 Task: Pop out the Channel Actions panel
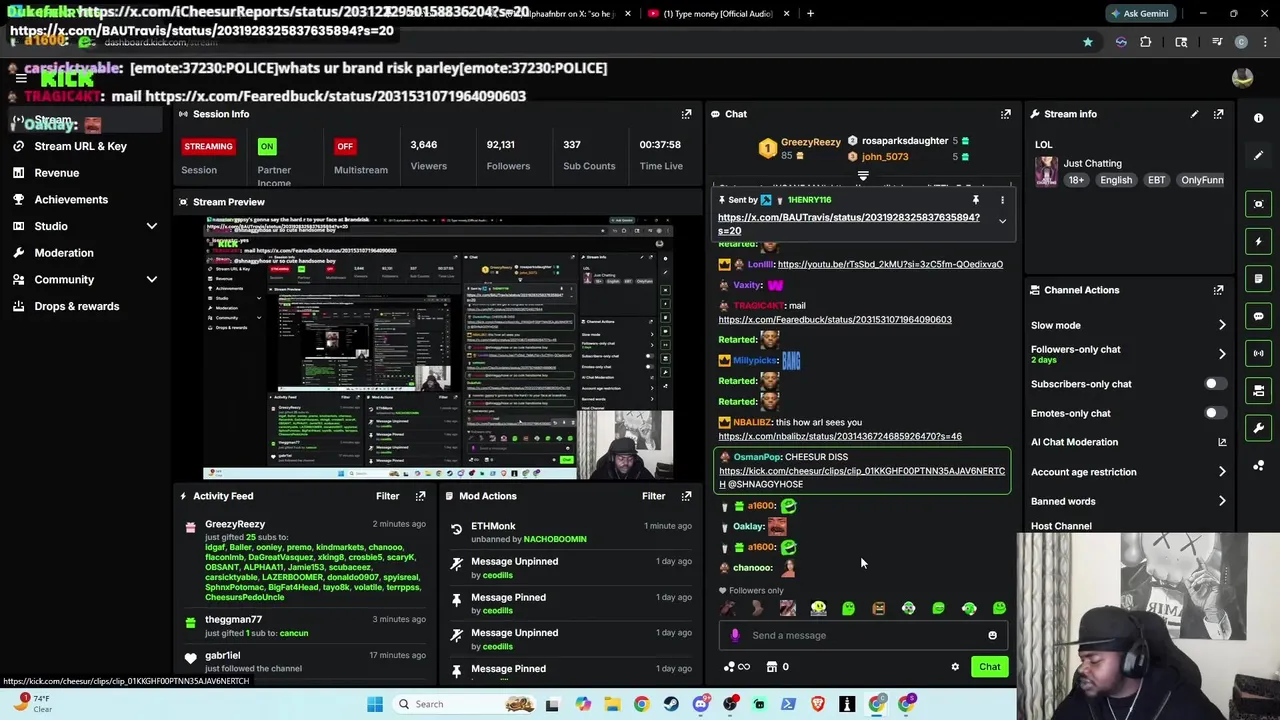[x=1218, y=290]
